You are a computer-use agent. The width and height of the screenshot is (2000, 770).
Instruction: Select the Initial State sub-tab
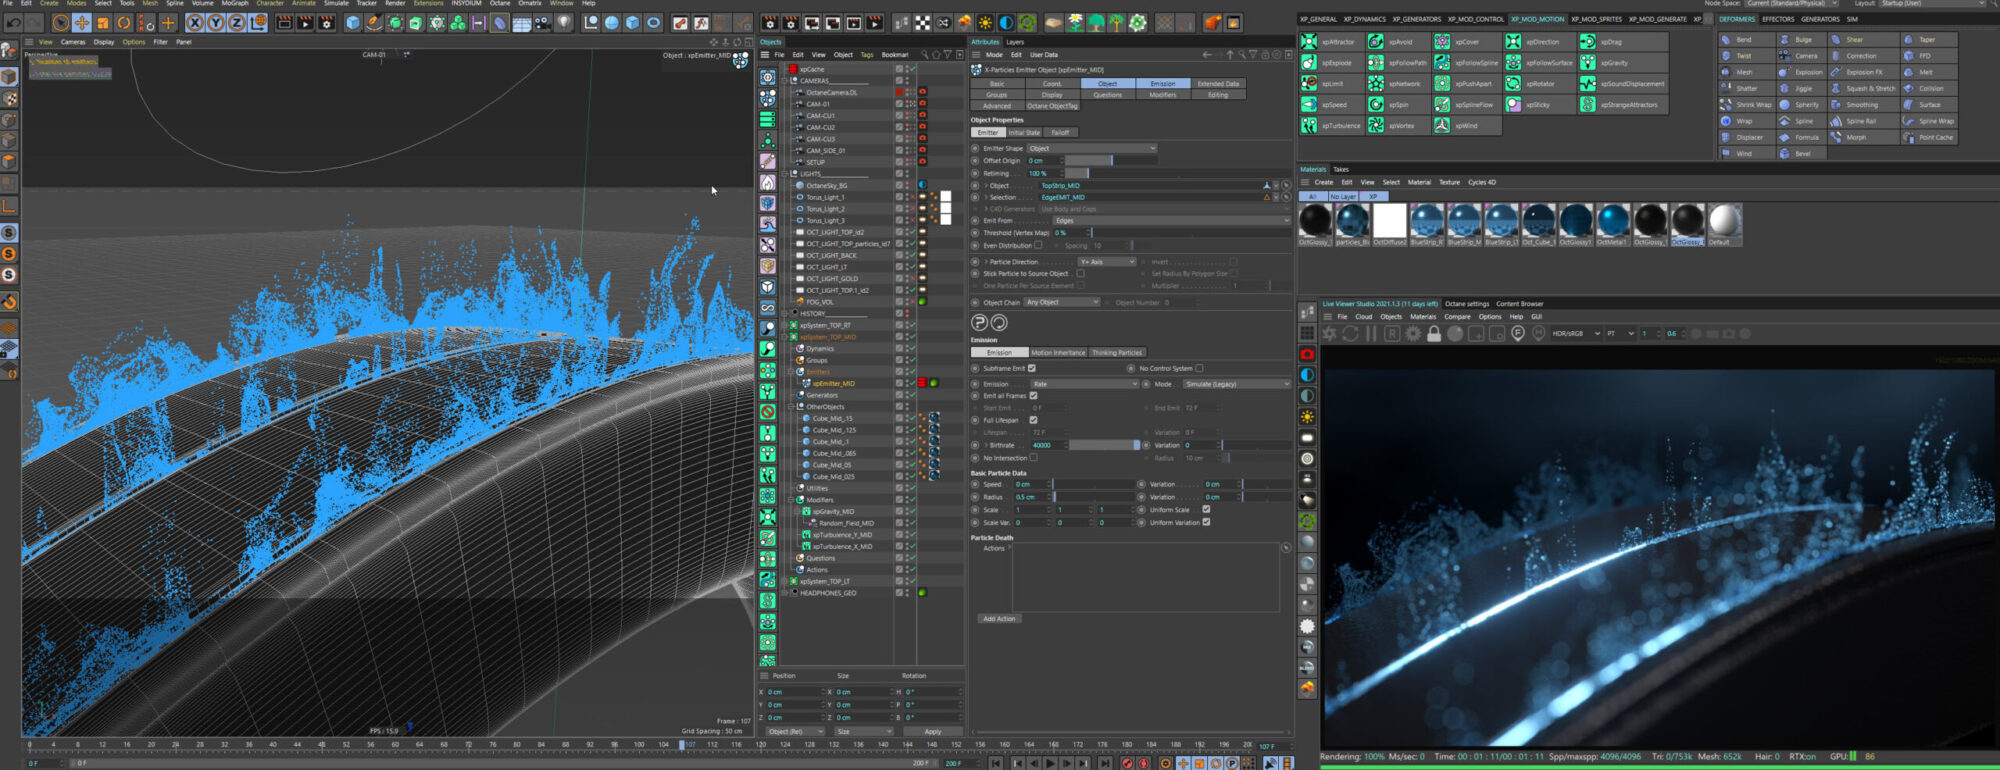tap(1024, 132)
